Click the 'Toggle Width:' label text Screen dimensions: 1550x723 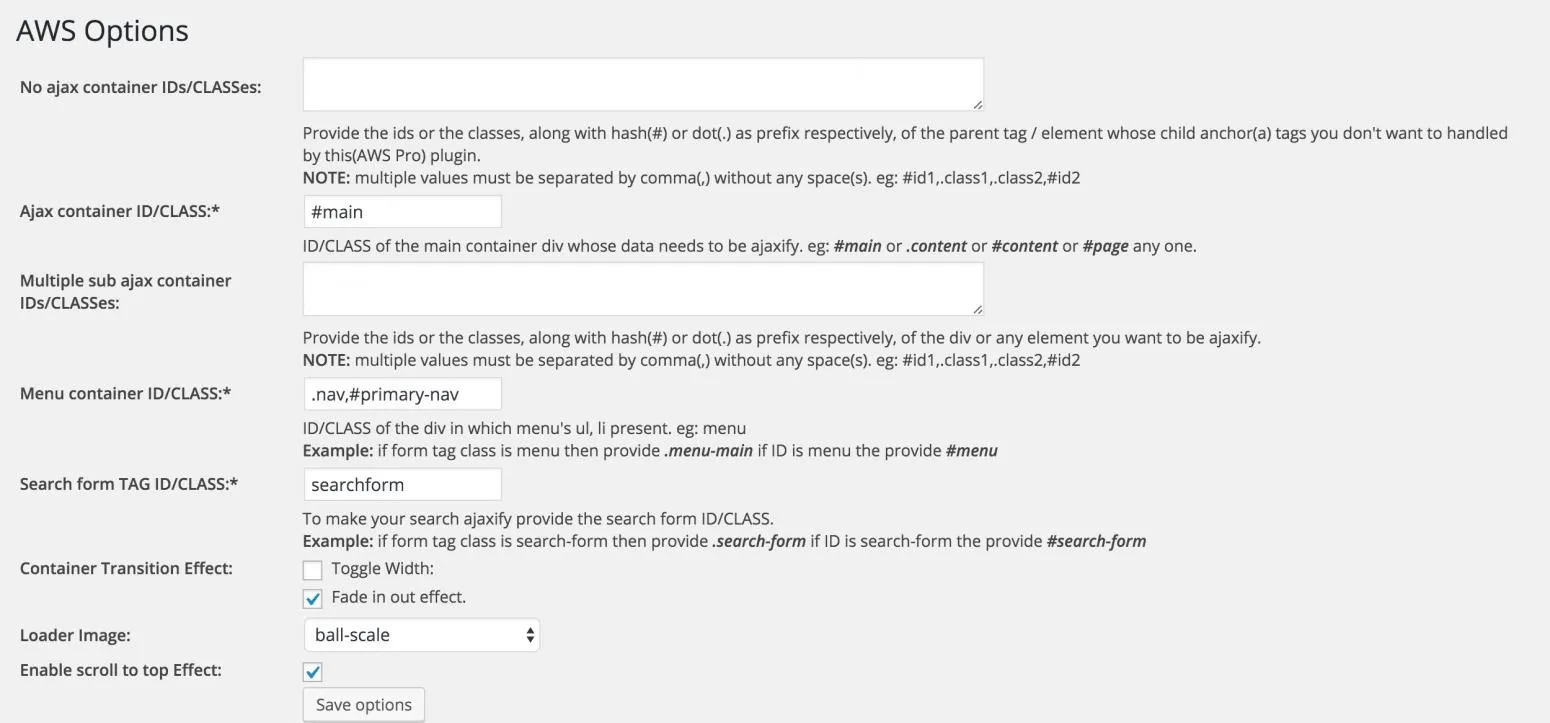click(x=383, y=569)
